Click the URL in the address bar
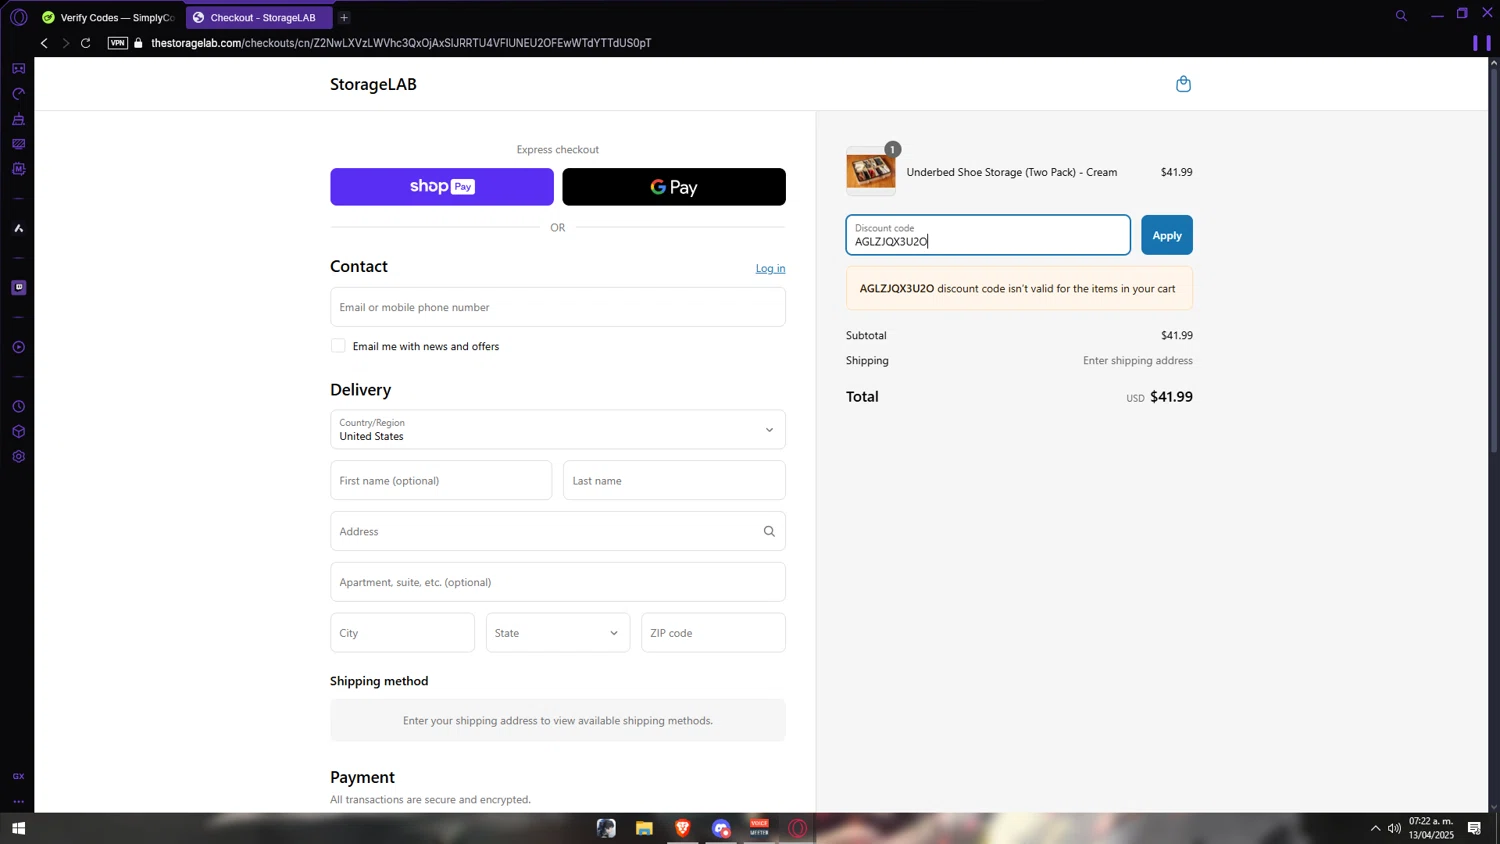 (x=401, y=43)
